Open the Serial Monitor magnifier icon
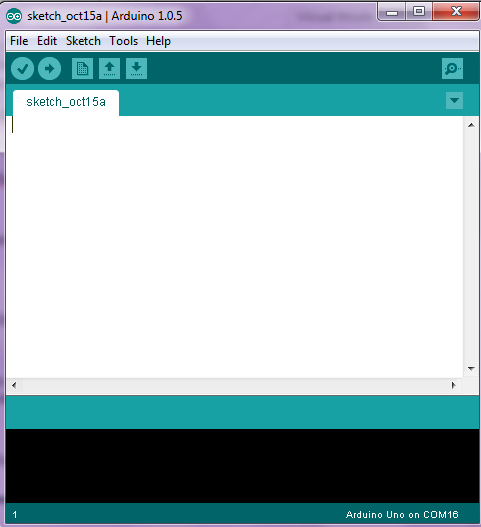481x527 pixels. pyautogui.click(x=452, y=69)
